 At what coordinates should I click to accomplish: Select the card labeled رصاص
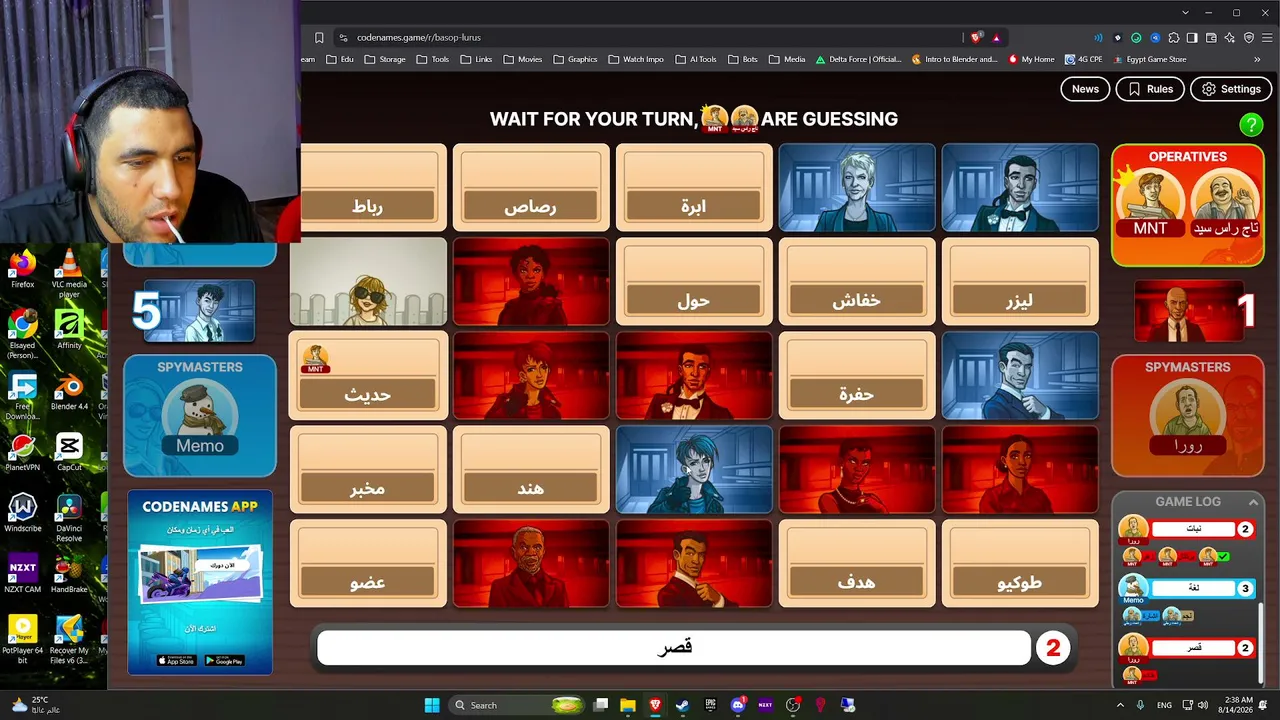coord(531,188)
